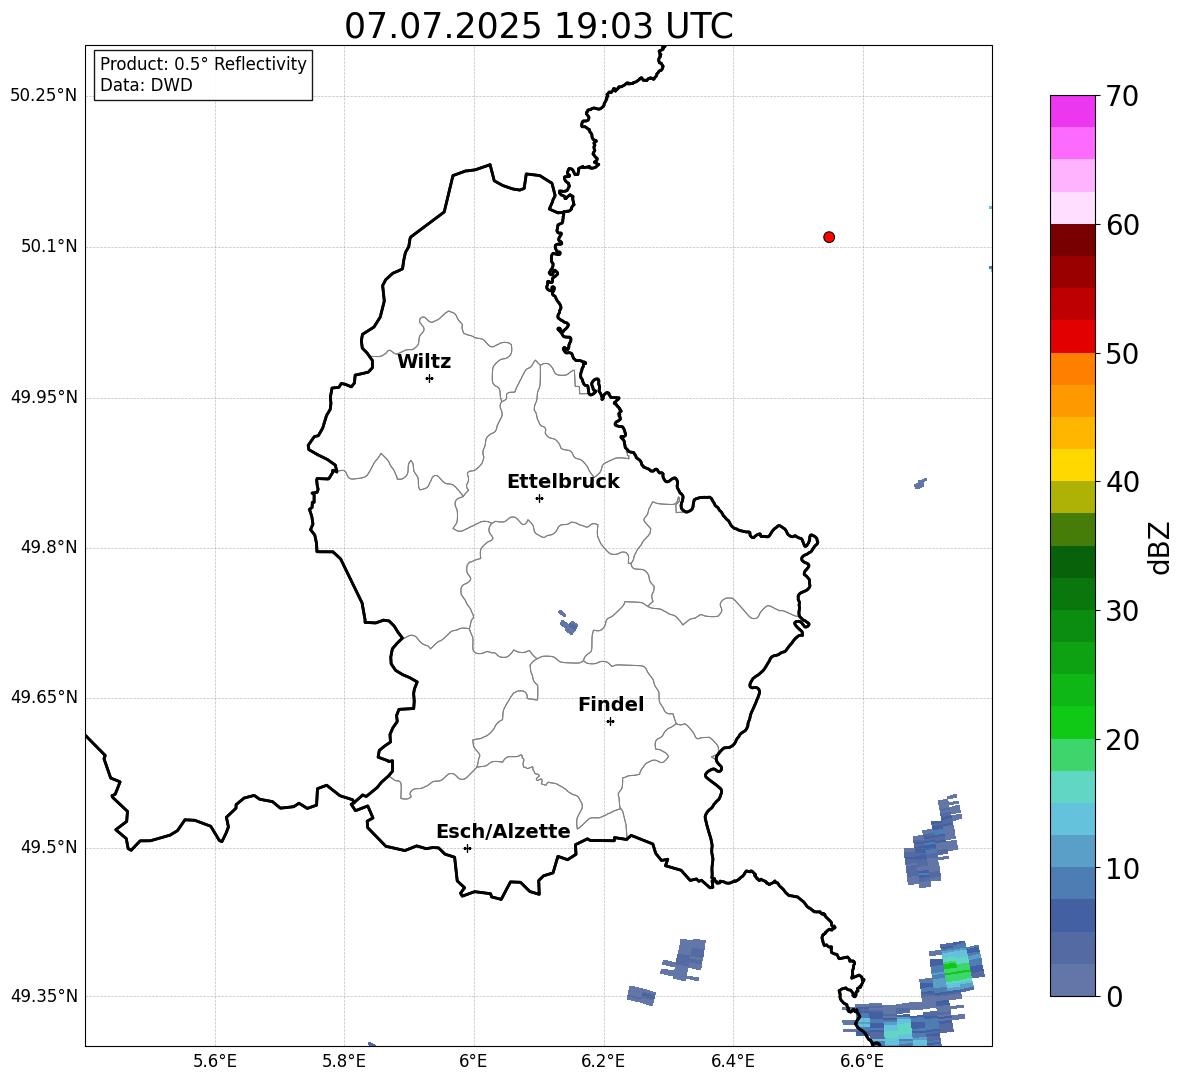Click the Ettelbruck station cross marker
Viewport: 1184px width, 1081px height.
click(x=539, y=498)
